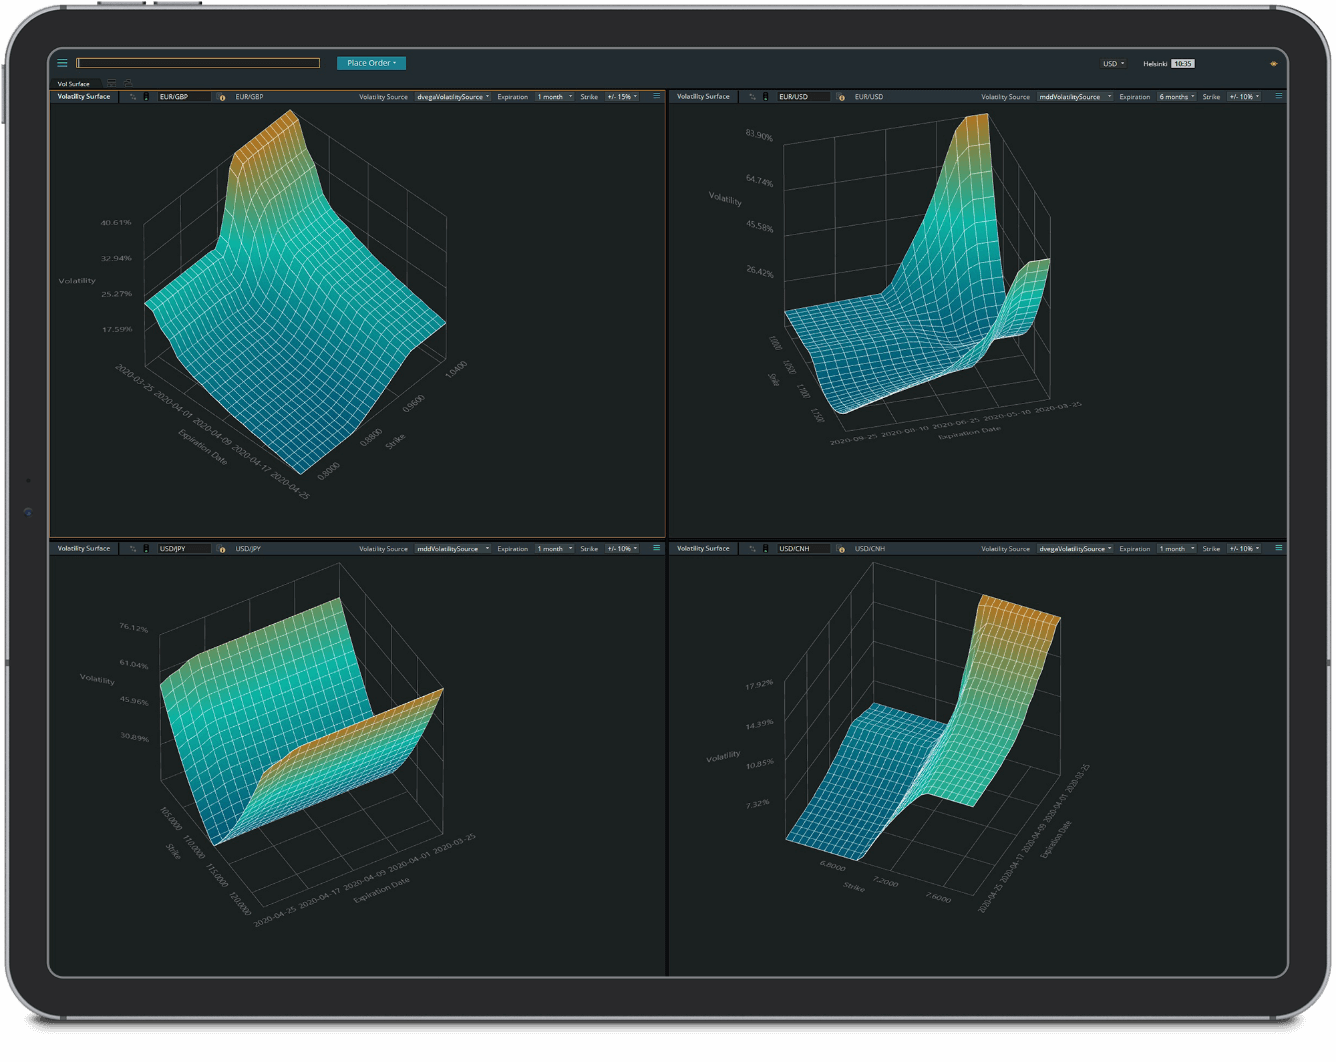Open the main hamburger menu

pyautogui.click(x=62, y=63)
